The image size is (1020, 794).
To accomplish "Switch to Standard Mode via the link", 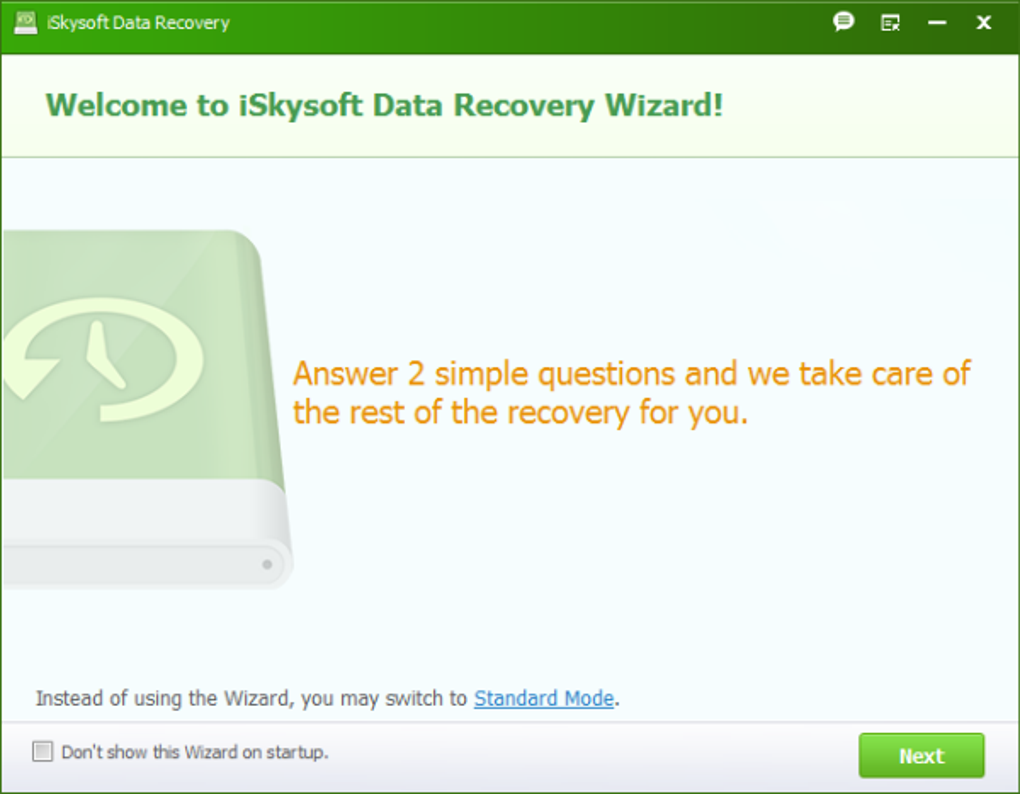I will 544,698.
